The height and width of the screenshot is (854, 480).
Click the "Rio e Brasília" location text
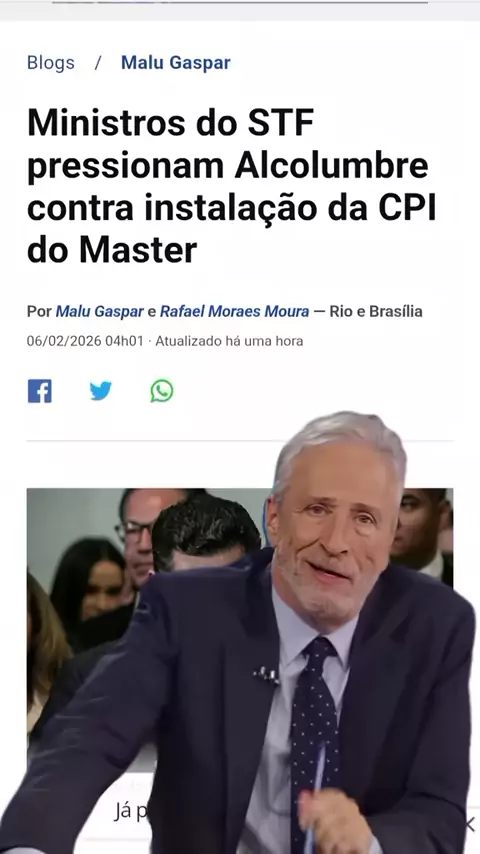pos(376,312)
